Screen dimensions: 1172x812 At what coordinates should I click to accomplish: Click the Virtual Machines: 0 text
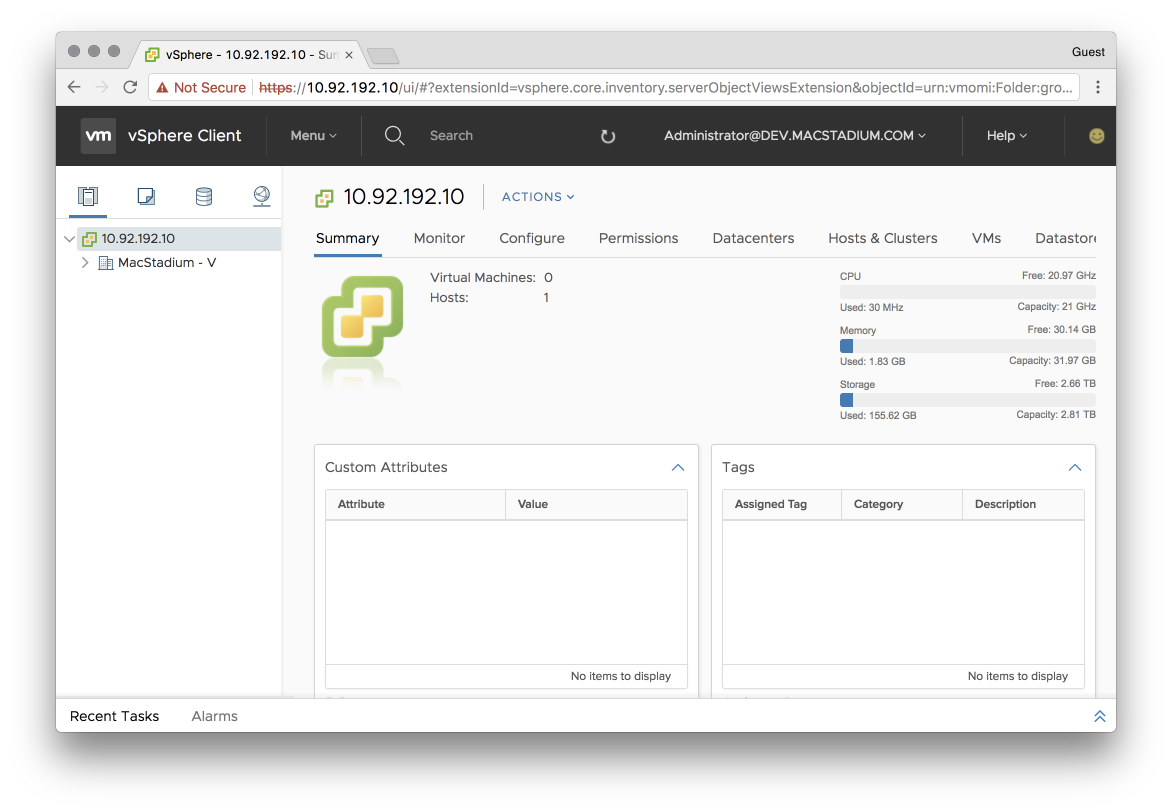tap(491, 277)
